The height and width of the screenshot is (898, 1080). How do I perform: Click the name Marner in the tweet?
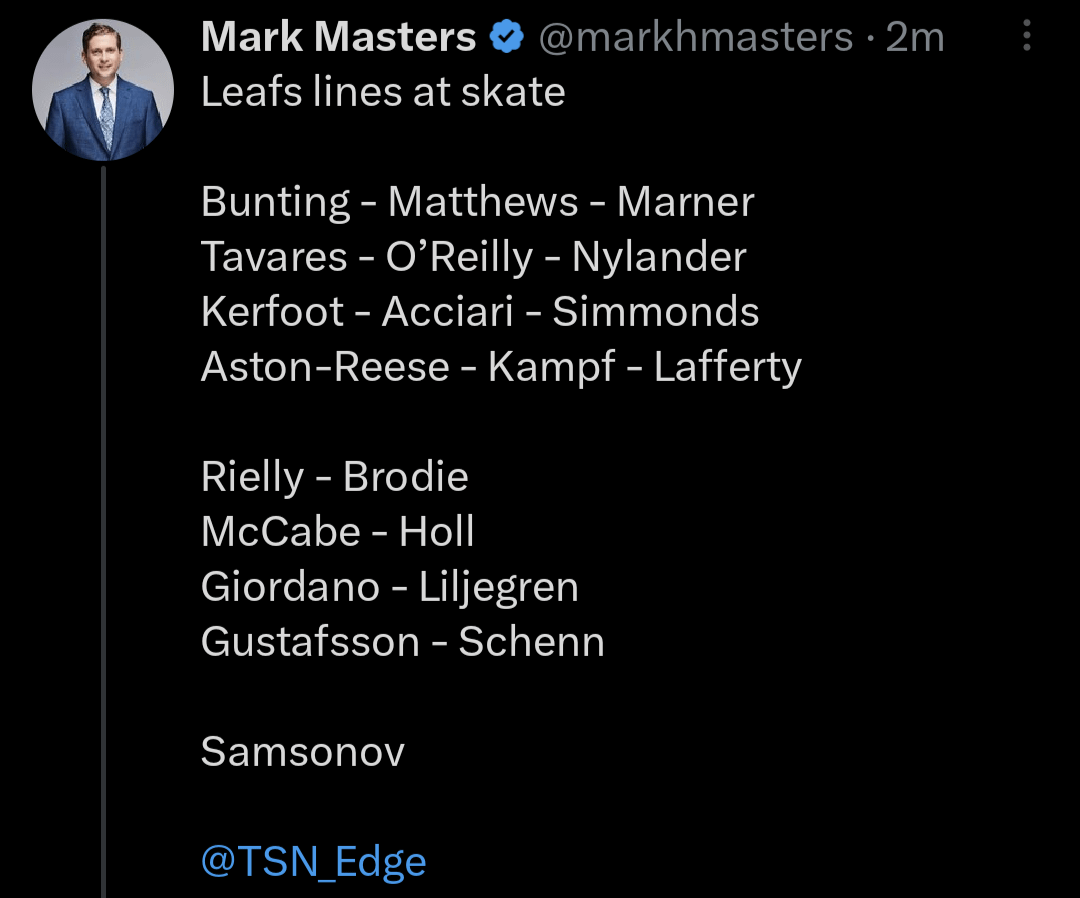(x=685, y=202)
